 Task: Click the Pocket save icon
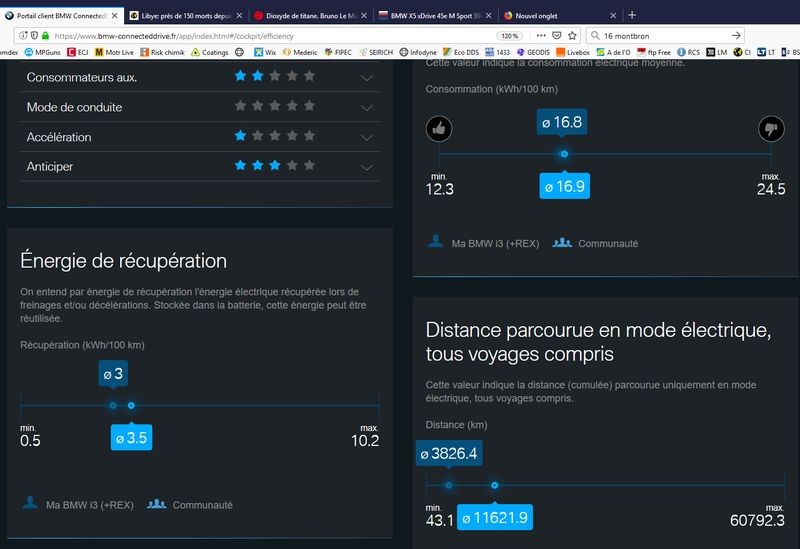[557, 36]
